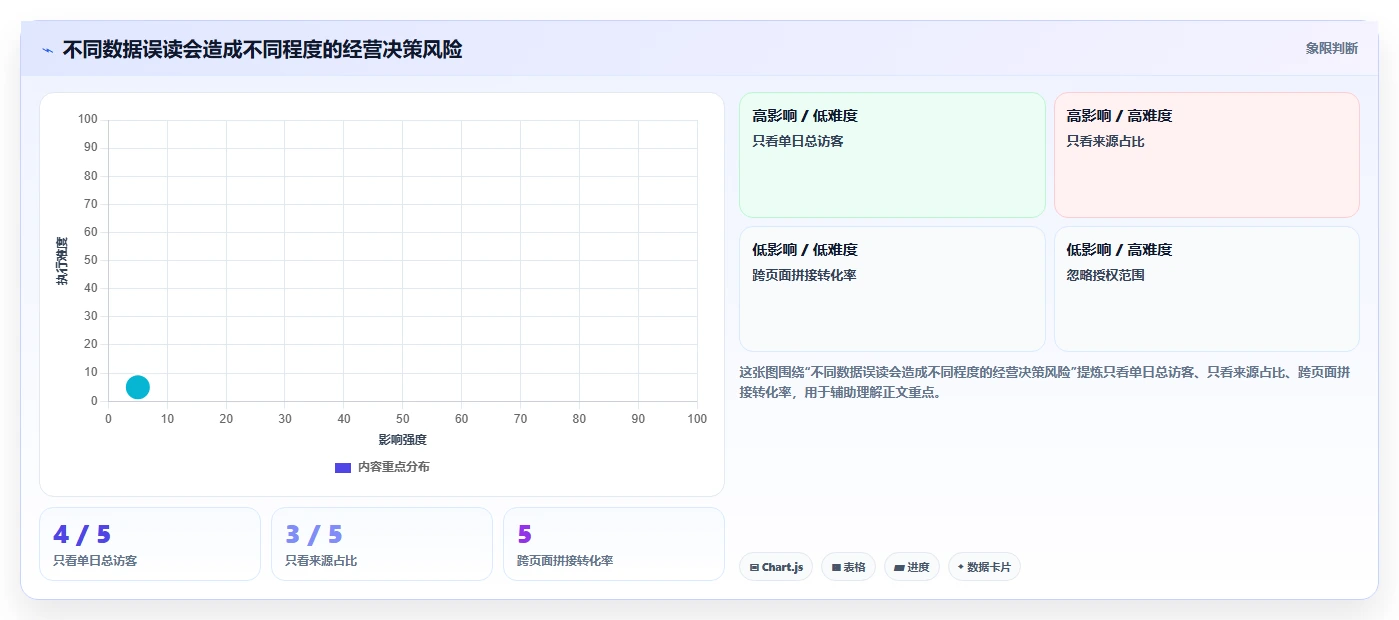Click the 数据卡片 tag

click(984, 567)
